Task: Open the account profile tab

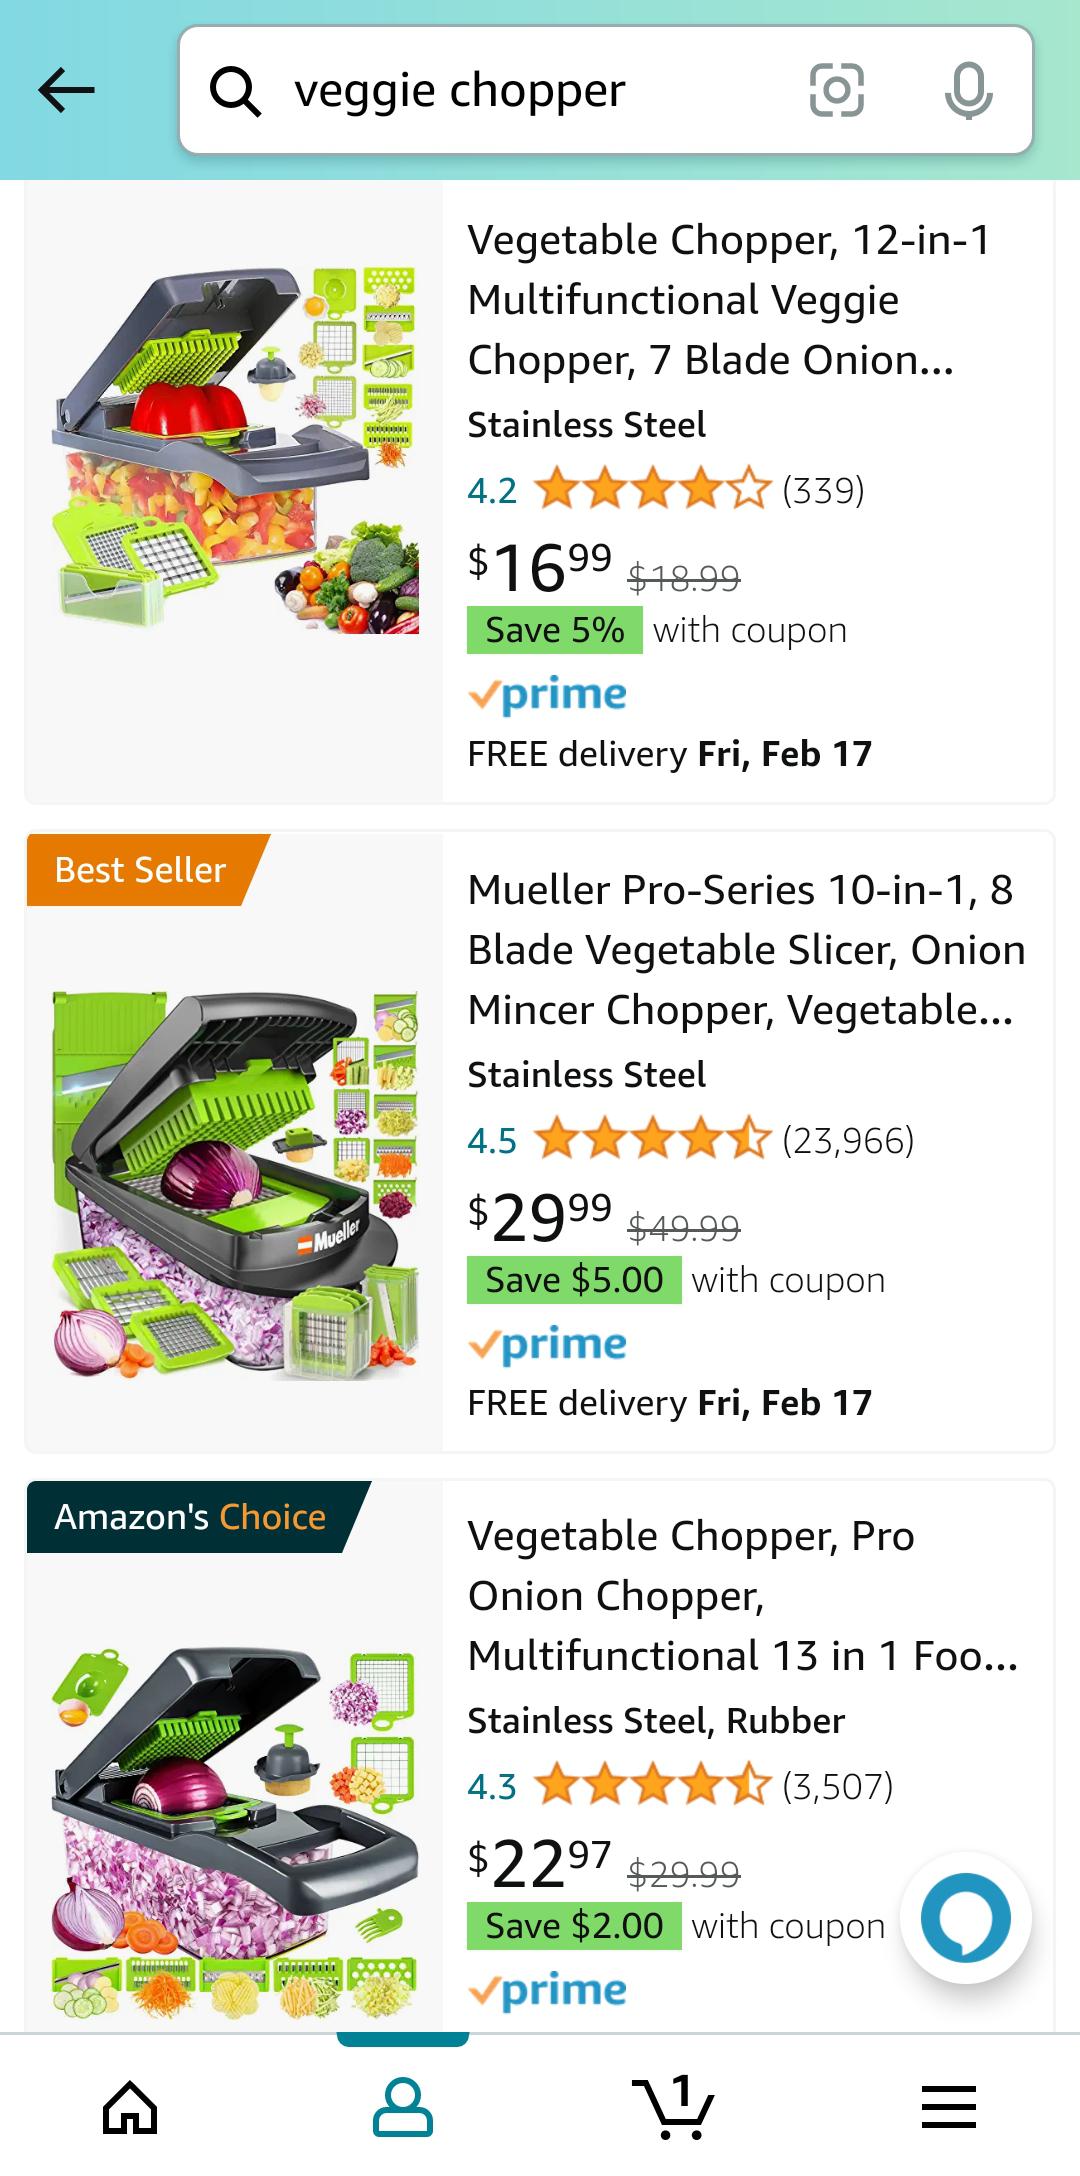Action: (402, 2107)
